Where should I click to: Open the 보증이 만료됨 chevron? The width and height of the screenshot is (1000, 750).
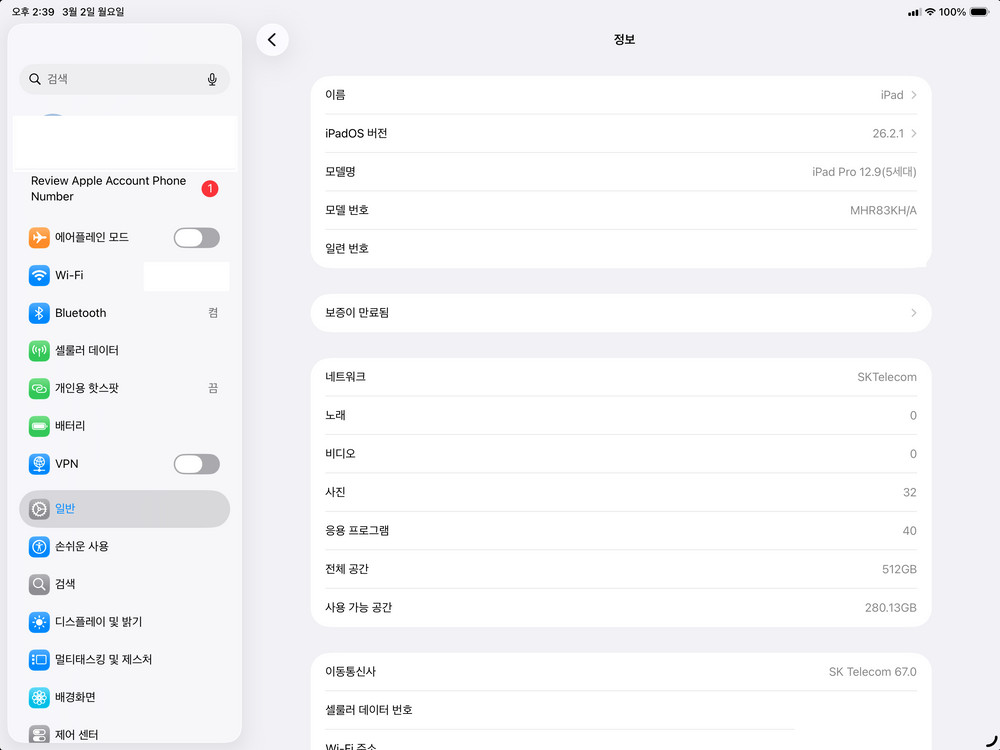coord(914,313)
